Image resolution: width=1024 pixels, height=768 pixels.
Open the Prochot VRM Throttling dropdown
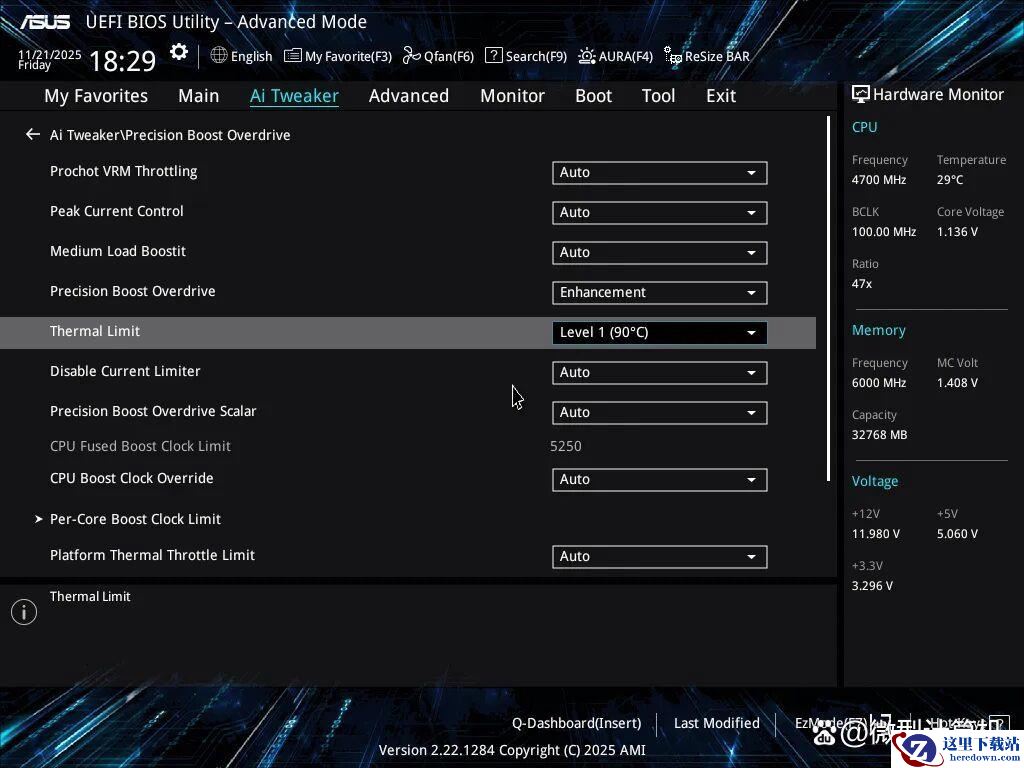click(659, 173)
